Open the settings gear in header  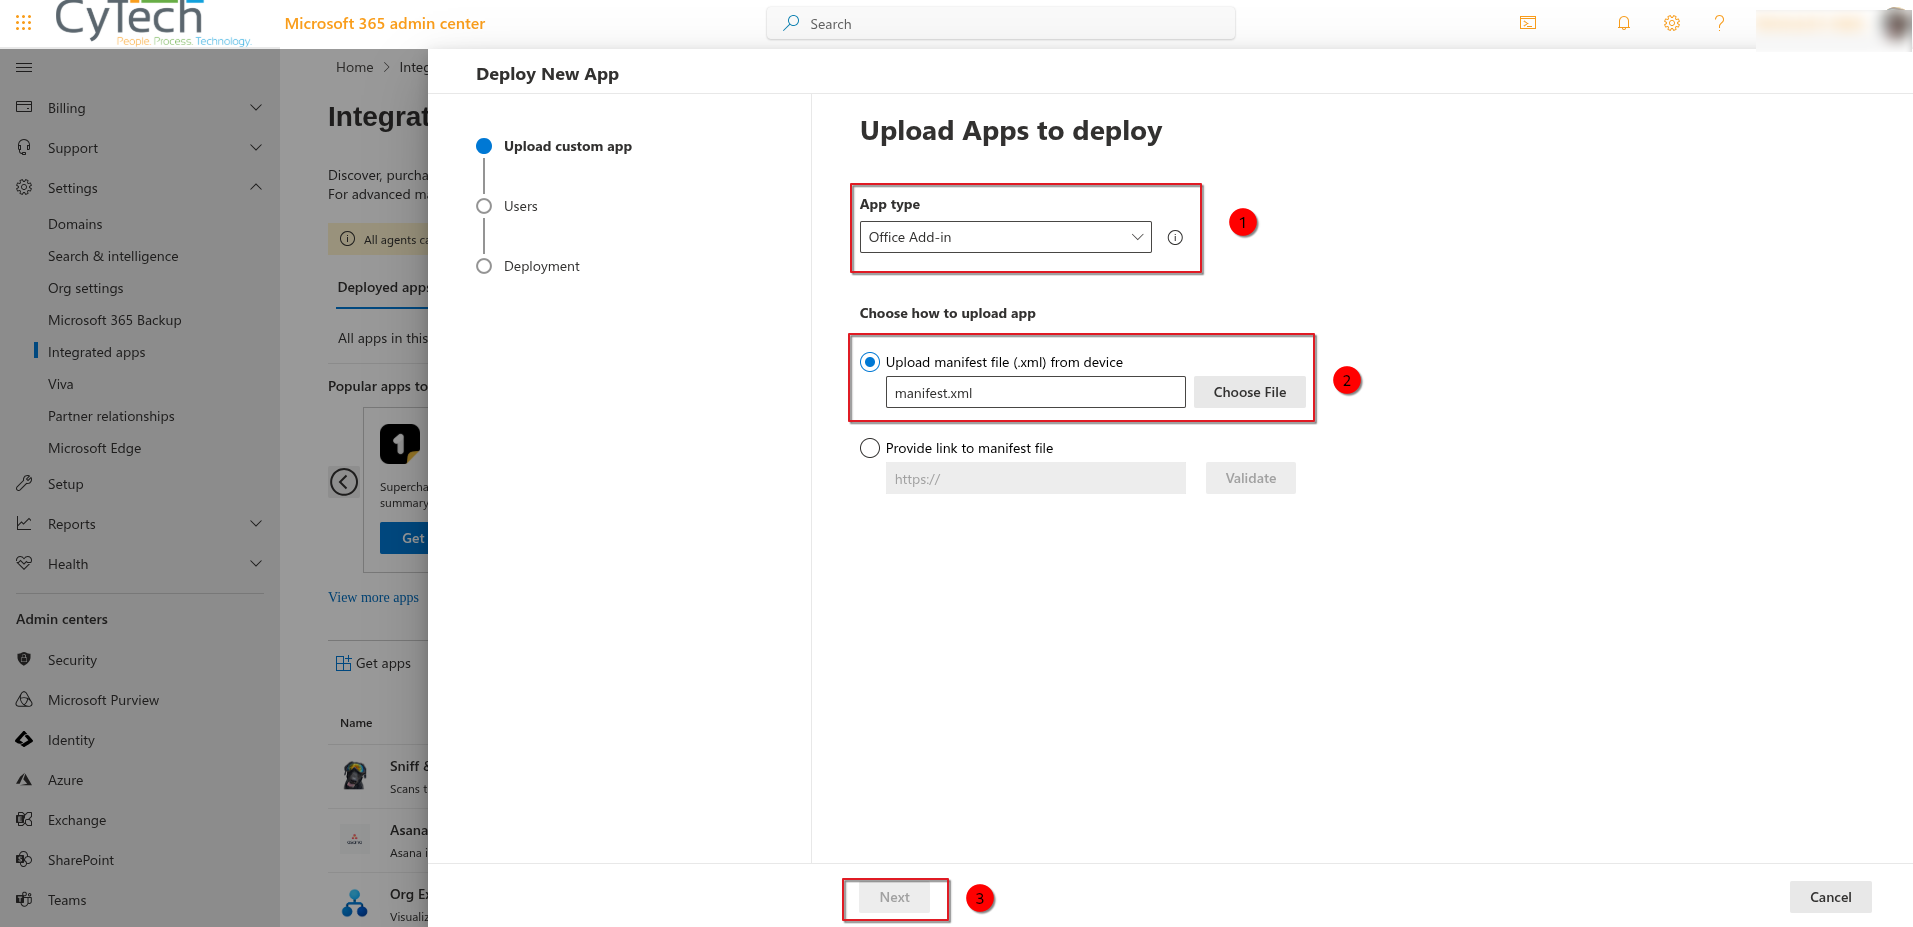tap(1672, 23)
